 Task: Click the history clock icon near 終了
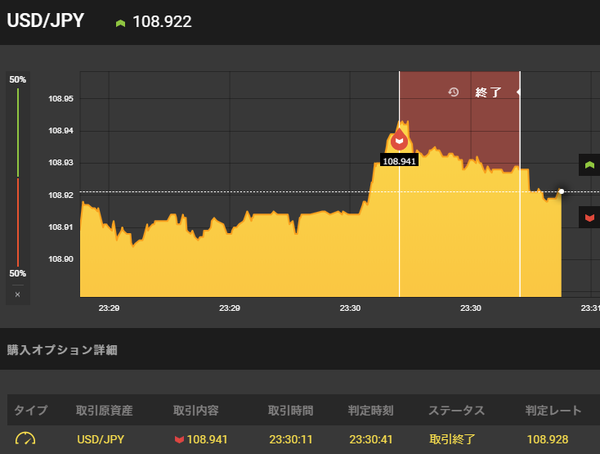click(453, 92)
